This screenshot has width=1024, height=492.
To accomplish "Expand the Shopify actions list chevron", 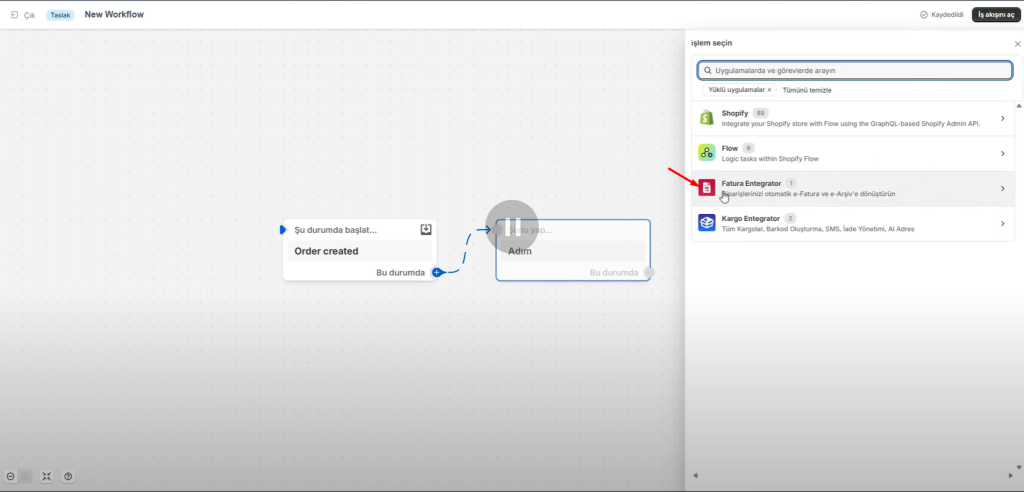I will pyautogui.click(x=1002, y=118).
